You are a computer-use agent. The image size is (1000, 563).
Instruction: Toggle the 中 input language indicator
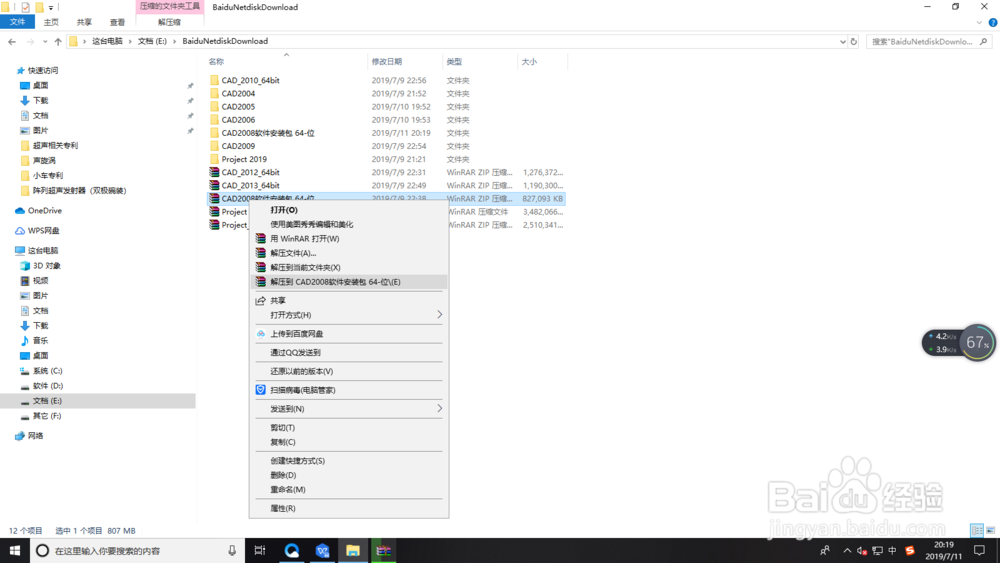pos(892,550)
